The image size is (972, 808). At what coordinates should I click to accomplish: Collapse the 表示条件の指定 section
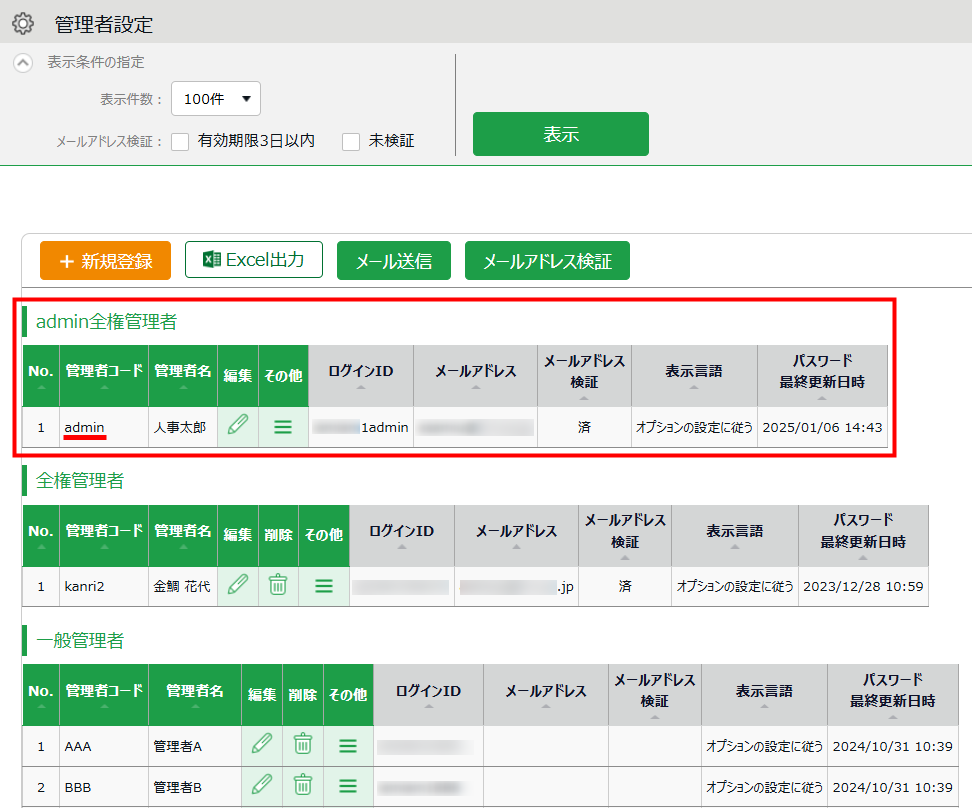(22, 62)
